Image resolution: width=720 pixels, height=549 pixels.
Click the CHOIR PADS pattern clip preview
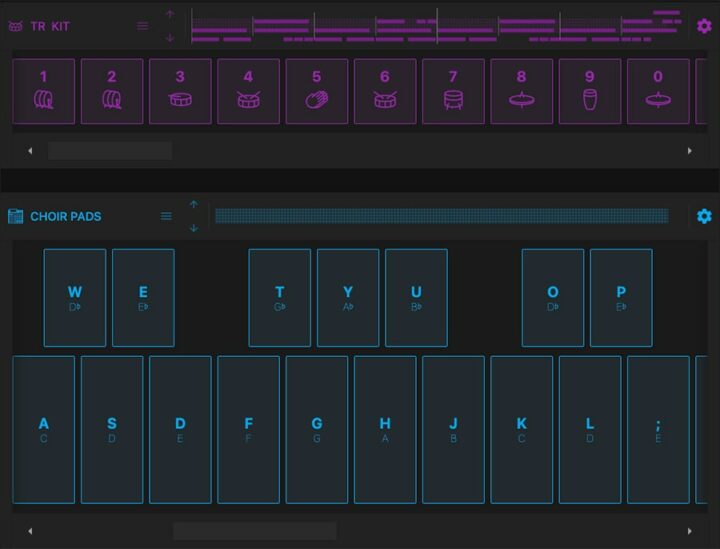[x=441, y=216]
